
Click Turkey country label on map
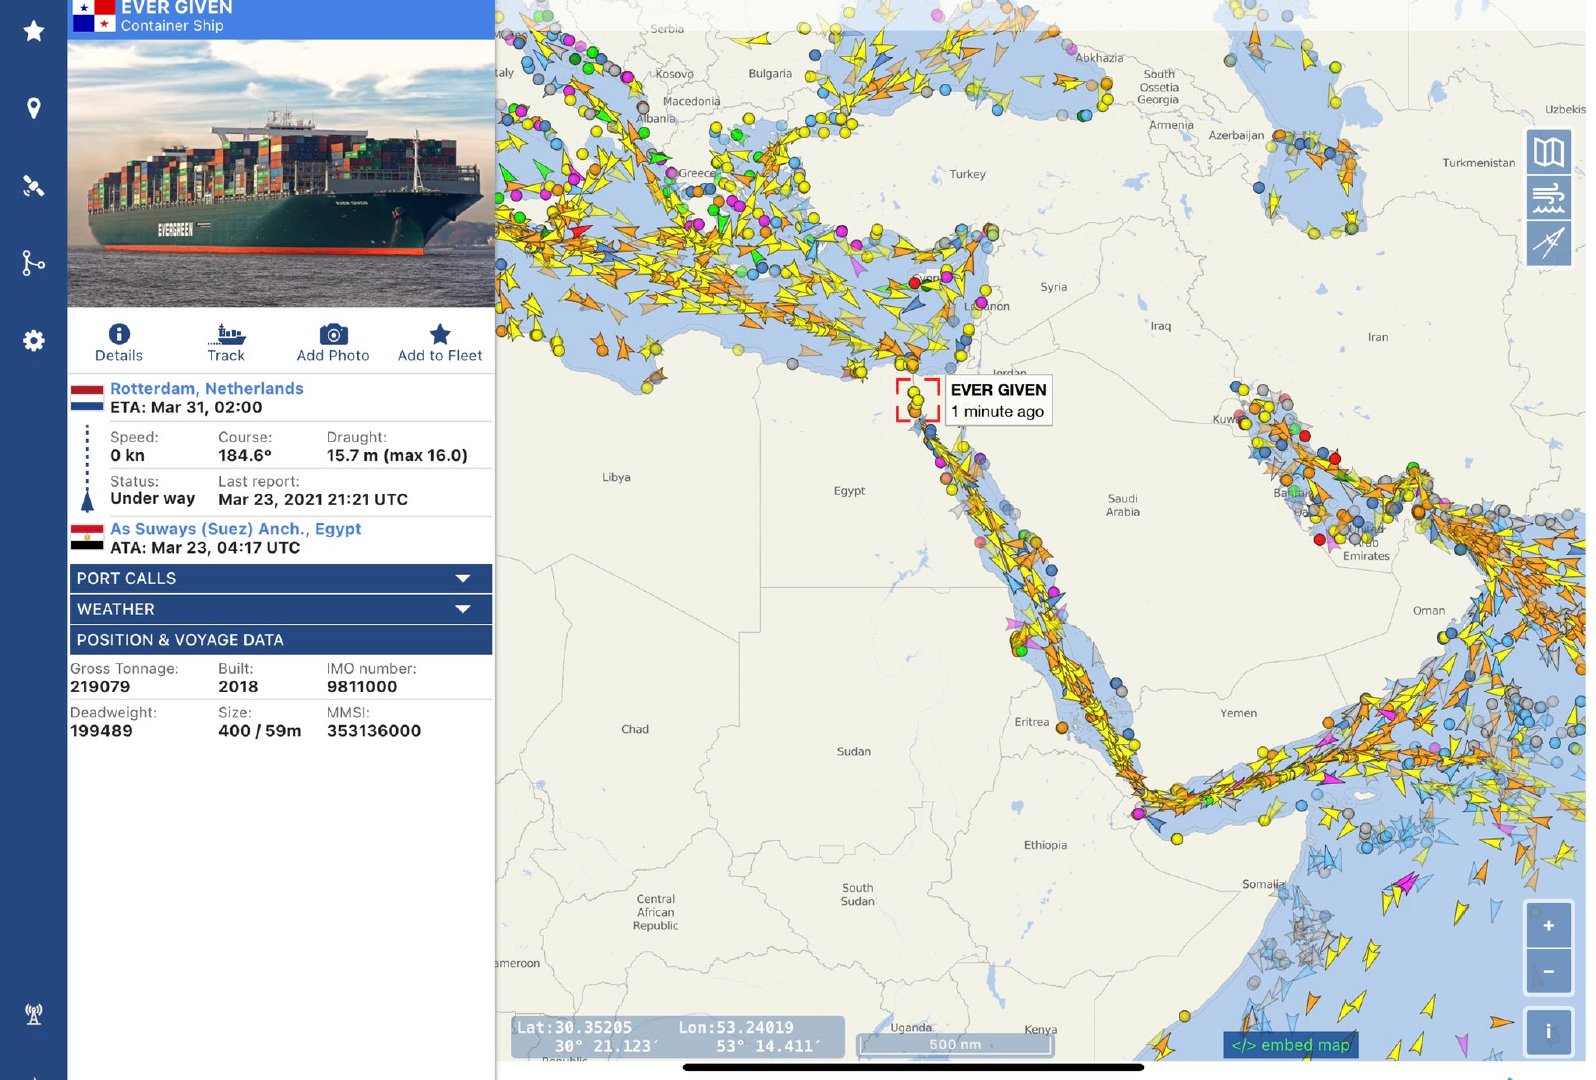(x=967, y=174)
